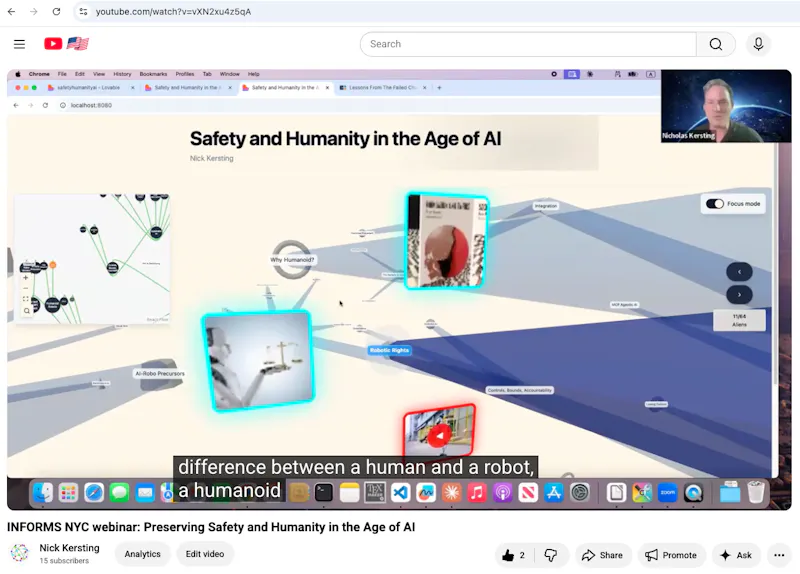The width and height of the screenshot is (800, 574).
Task: Play the red-bordered video card
Action: [439, 435]
